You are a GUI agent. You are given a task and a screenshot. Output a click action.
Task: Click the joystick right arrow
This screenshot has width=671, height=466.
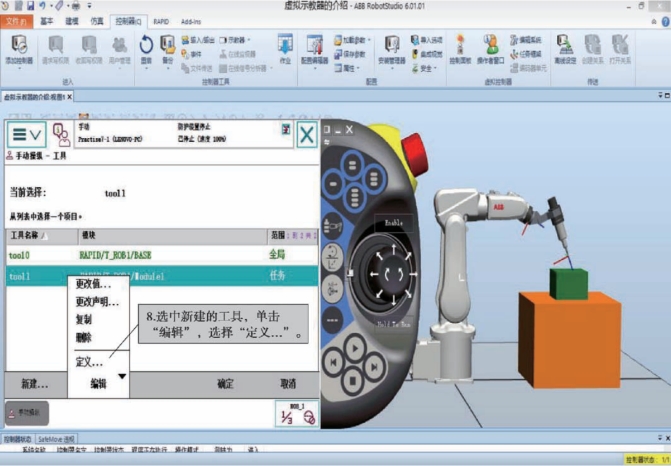click(x=413, y=274)
